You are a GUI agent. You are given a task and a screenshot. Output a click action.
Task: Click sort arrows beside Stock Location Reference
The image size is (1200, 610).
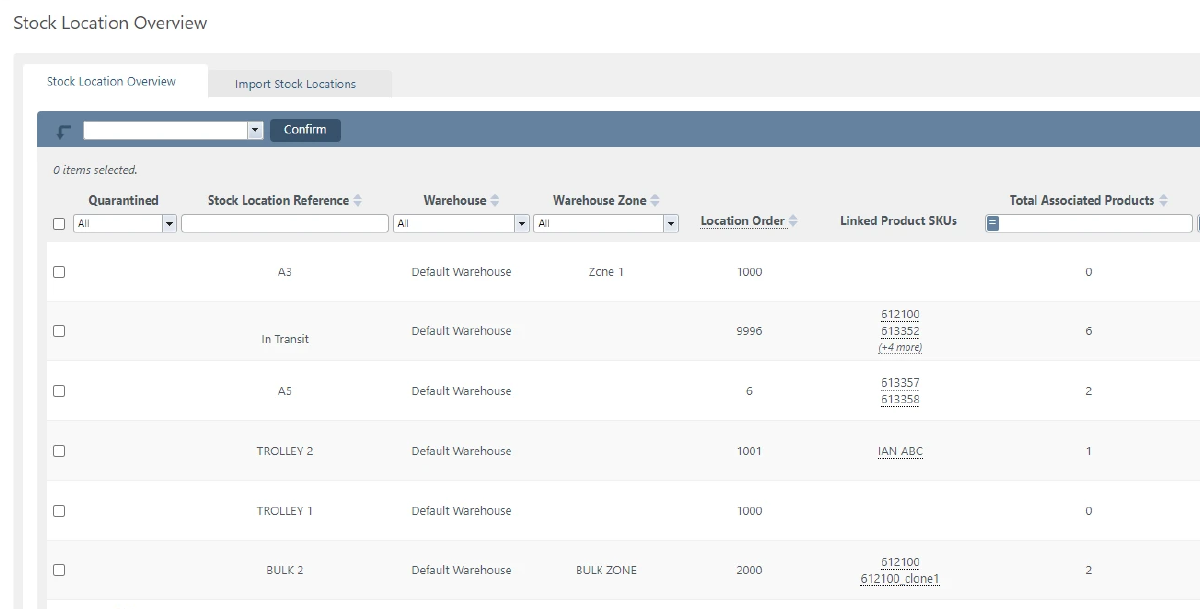358,201
